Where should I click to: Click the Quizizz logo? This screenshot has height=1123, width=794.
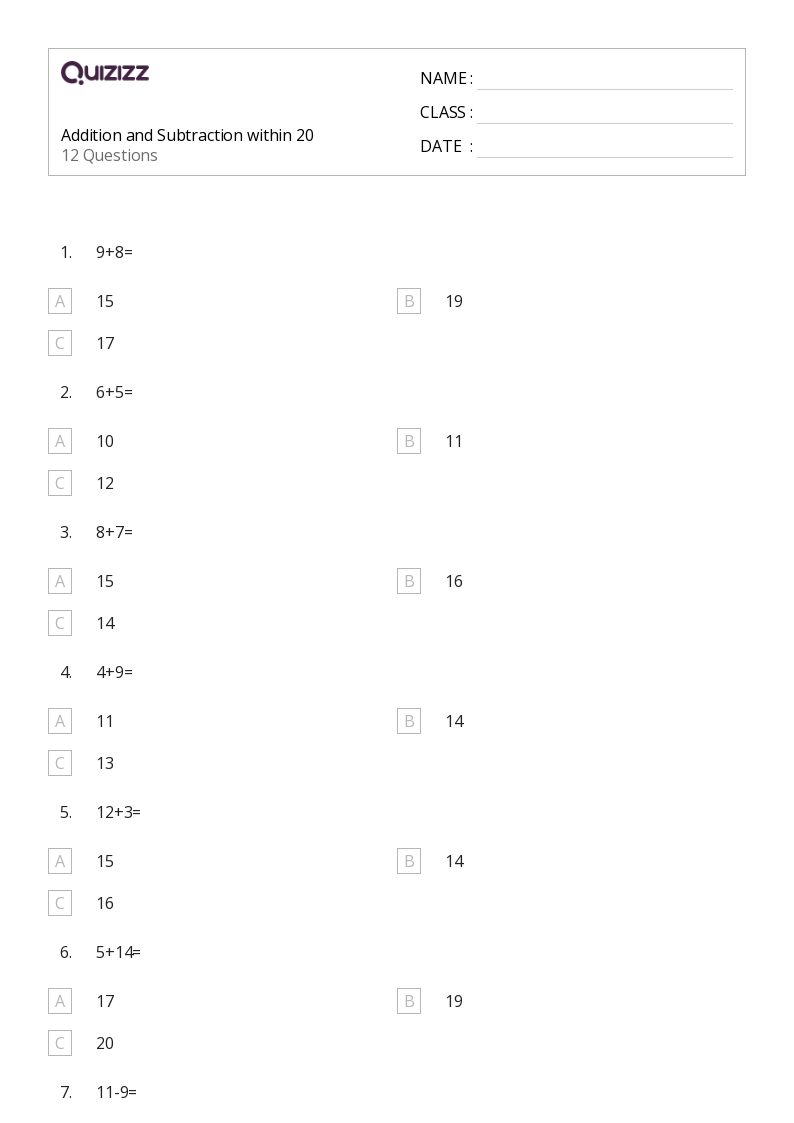105,72
